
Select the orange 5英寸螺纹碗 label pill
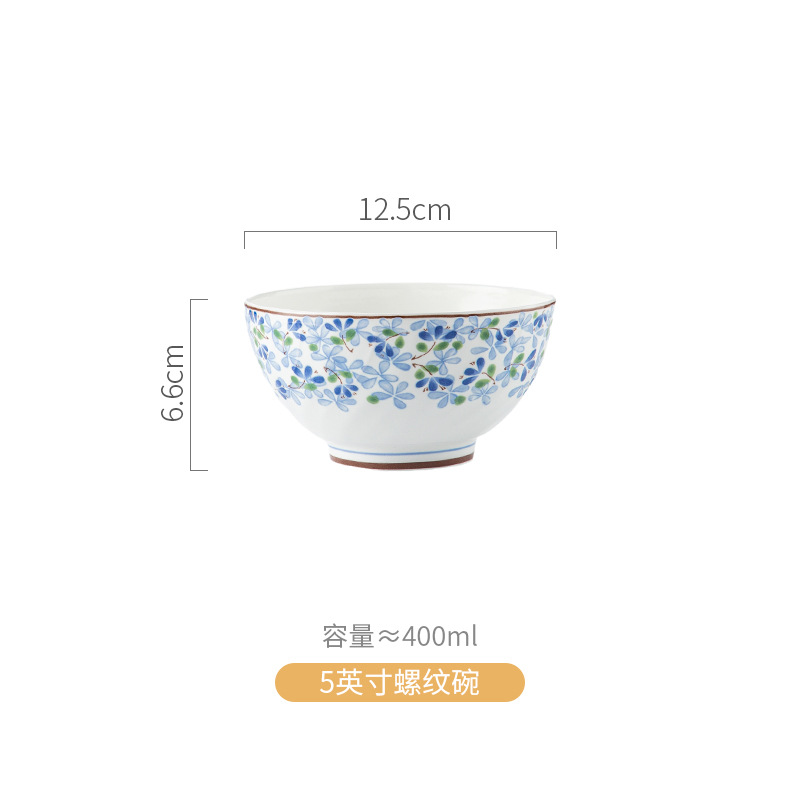400,682
